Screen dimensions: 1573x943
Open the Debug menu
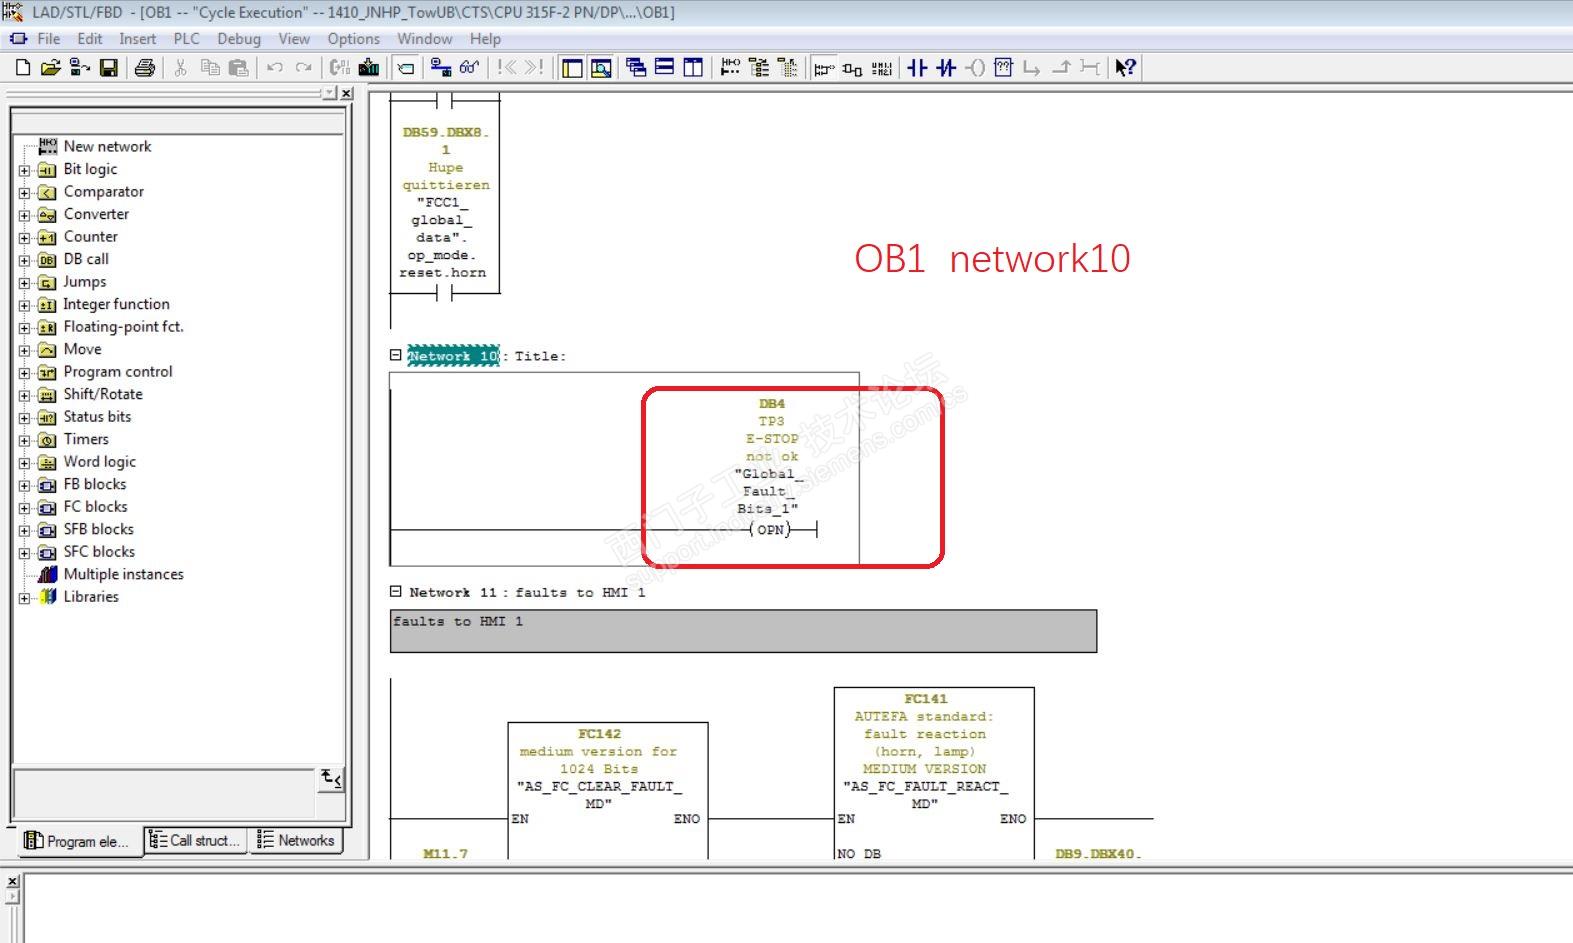click(239, 39)
